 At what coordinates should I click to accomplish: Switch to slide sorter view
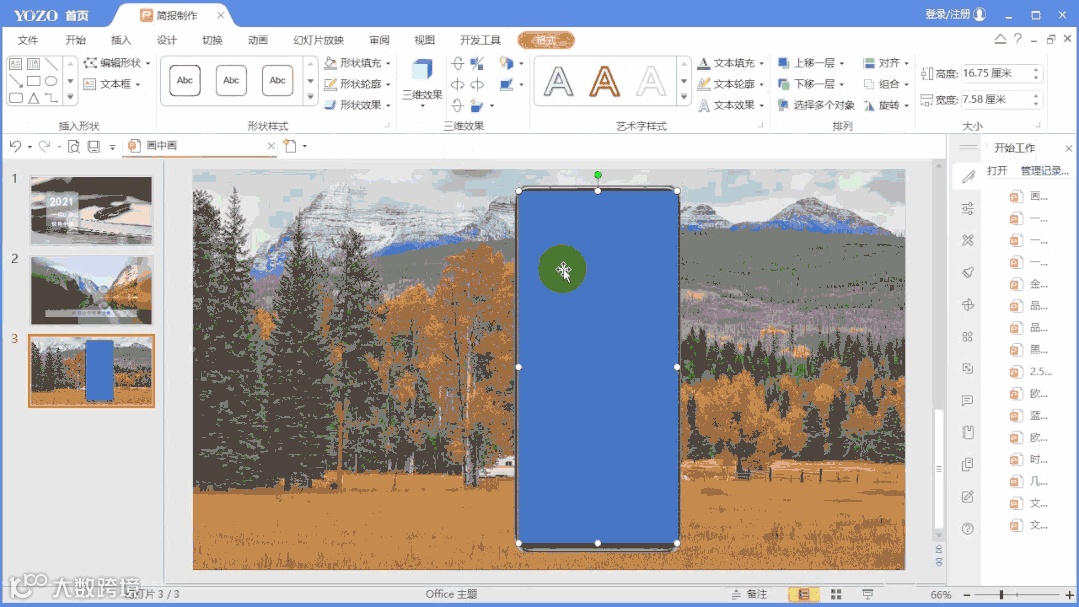[x=836, y=594]
